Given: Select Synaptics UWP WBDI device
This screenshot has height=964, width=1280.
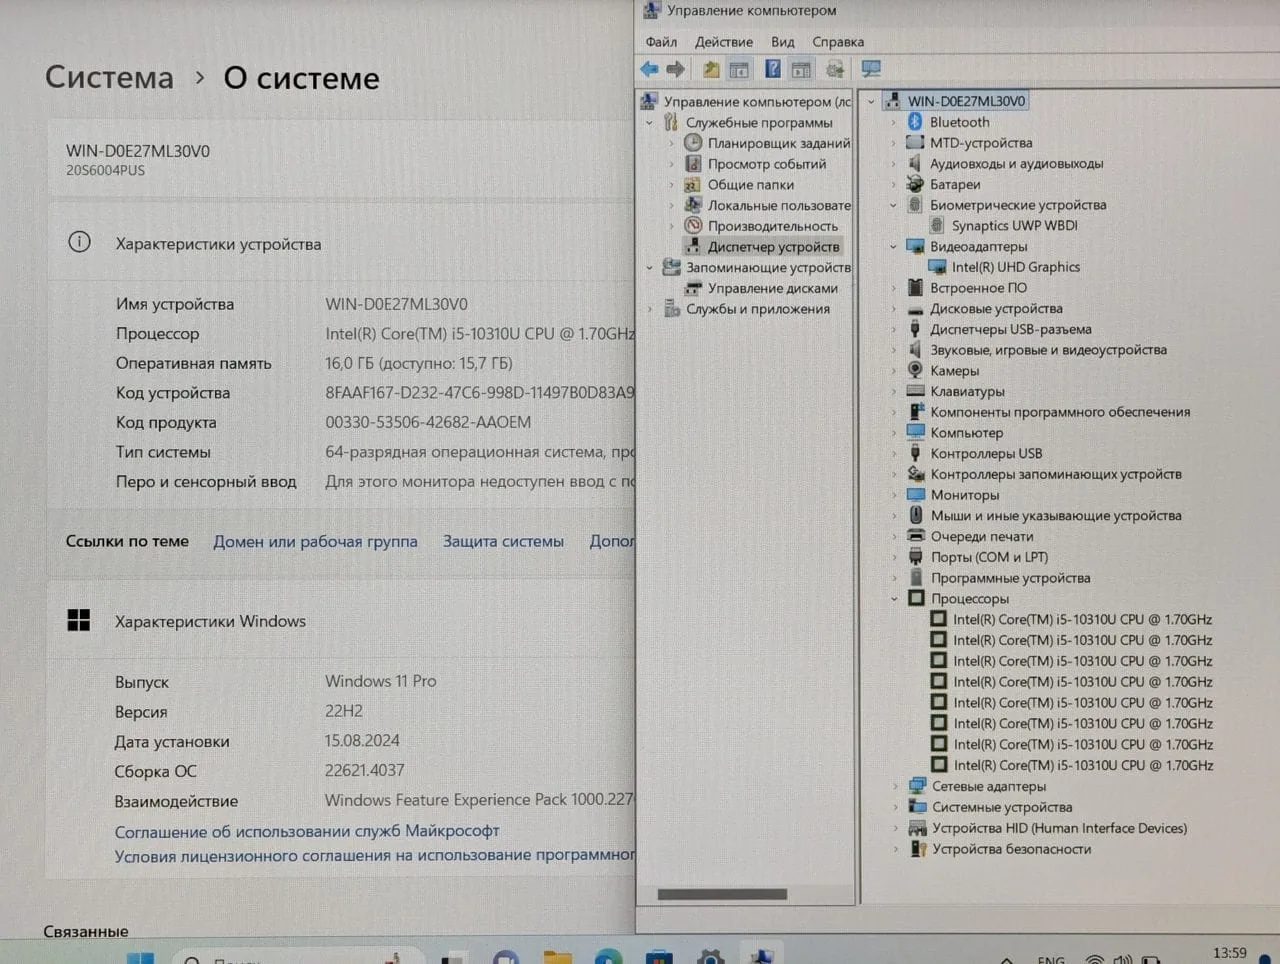Looking at the screenshot, I should point(1014,226).
